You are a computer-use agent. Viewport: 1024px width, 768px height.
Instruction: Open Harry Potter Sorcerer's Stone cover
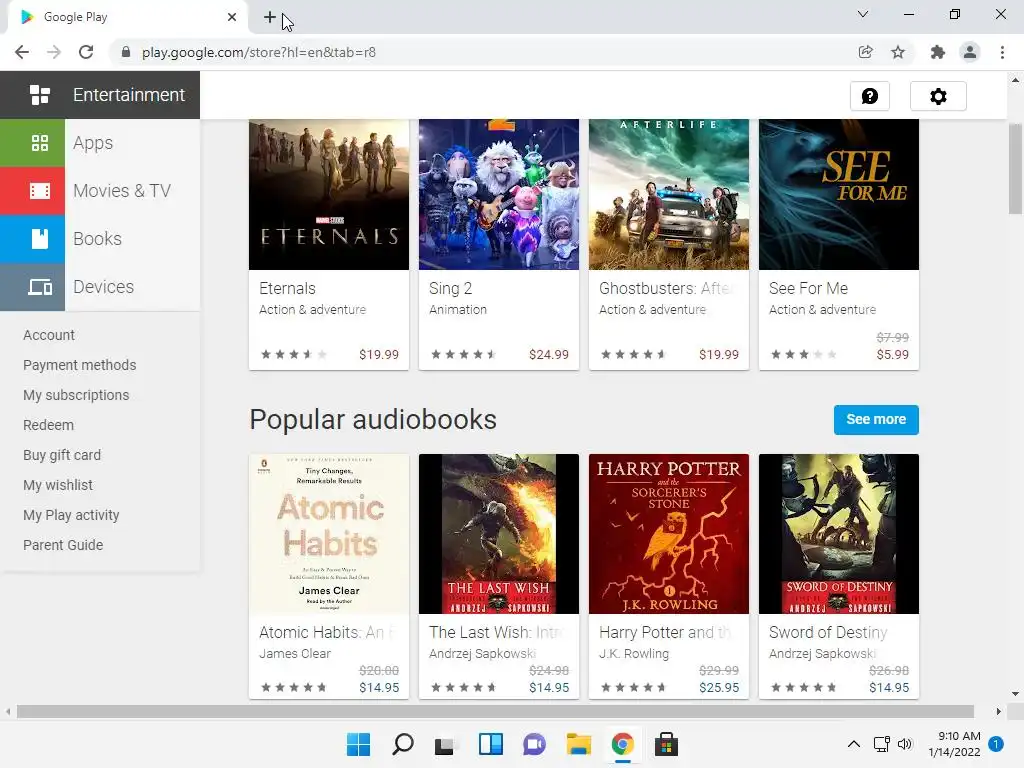coord(669,534)
